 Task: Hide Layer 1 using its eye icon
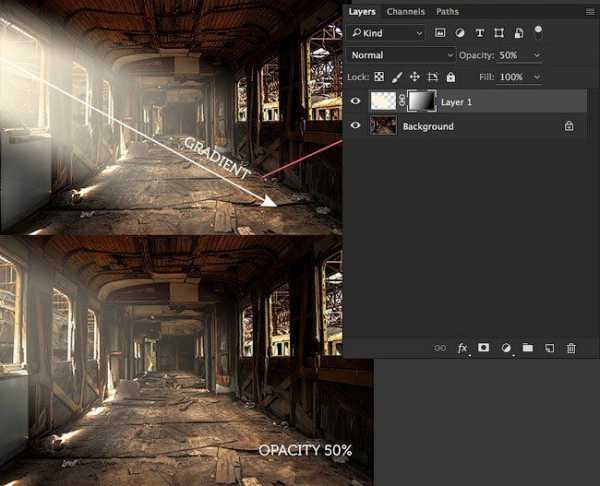355,100
